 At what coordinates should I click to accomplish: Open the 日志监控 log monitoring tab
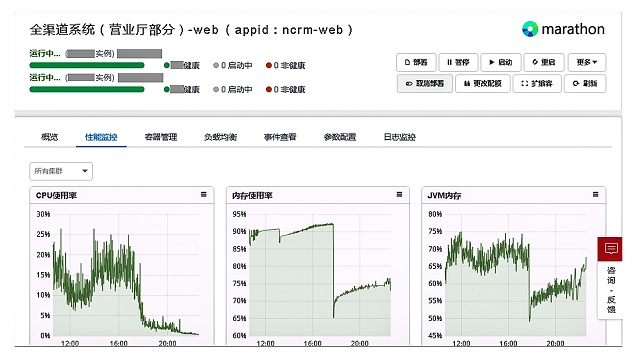click(x=400, y=137)
